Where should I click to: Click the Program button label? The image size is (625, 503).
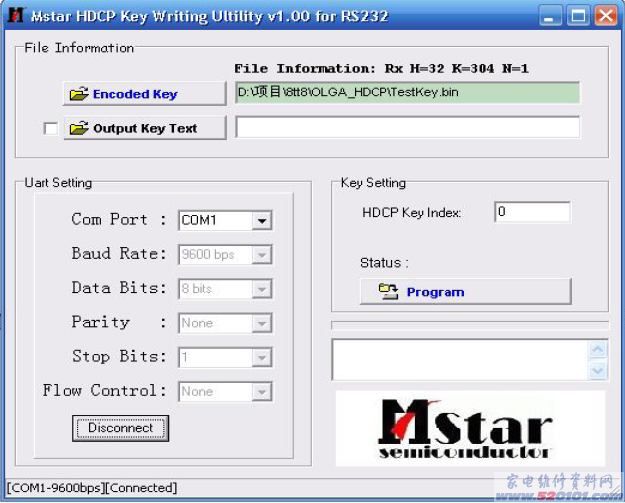435,292
